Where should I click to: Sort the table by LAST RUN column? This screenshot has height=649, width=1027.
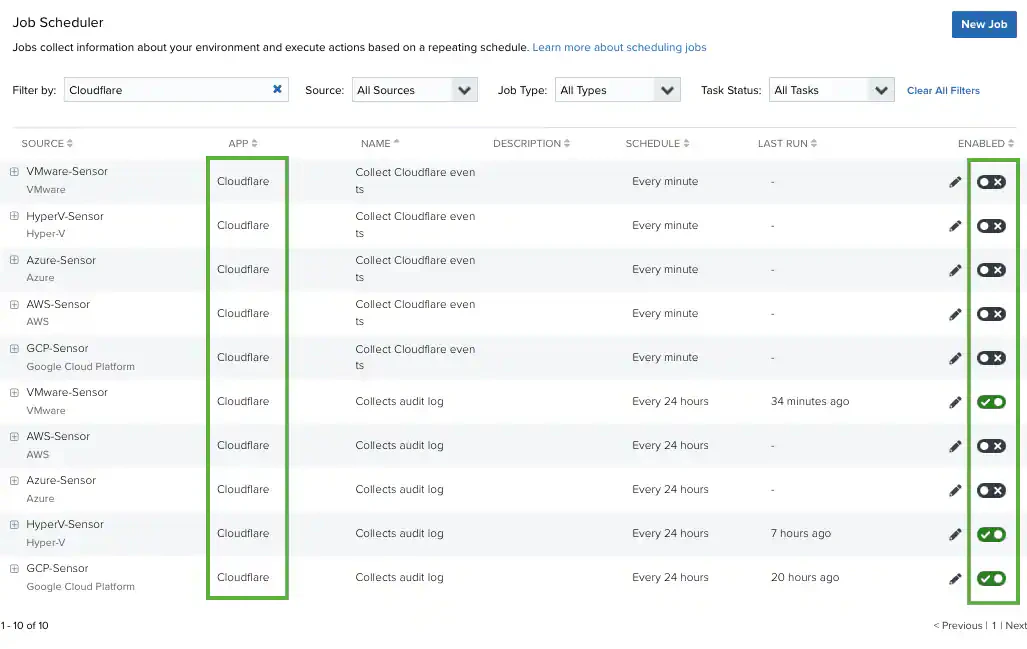tap(787, 143)
